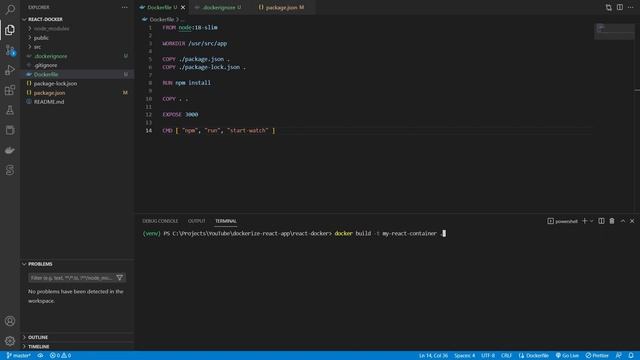
Task: Click Dockerfile breadcrumb above editor
Action: coord(161,19)
